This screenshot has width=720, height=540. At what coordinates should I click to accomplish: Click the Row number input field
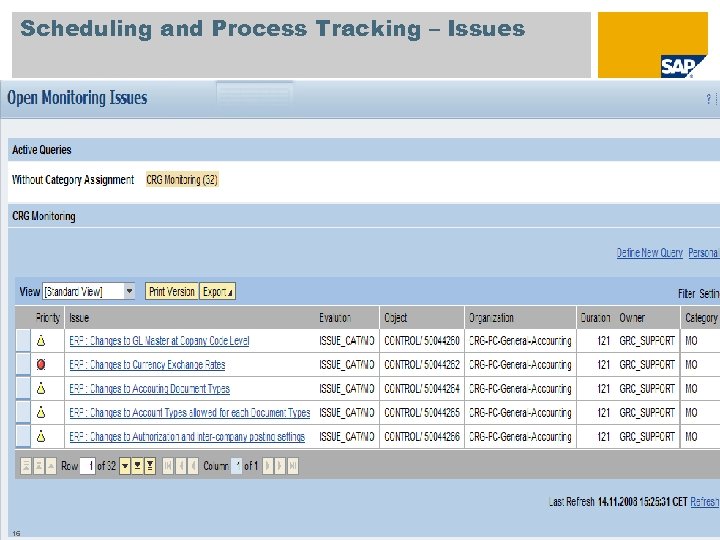[x=87, y=466]
